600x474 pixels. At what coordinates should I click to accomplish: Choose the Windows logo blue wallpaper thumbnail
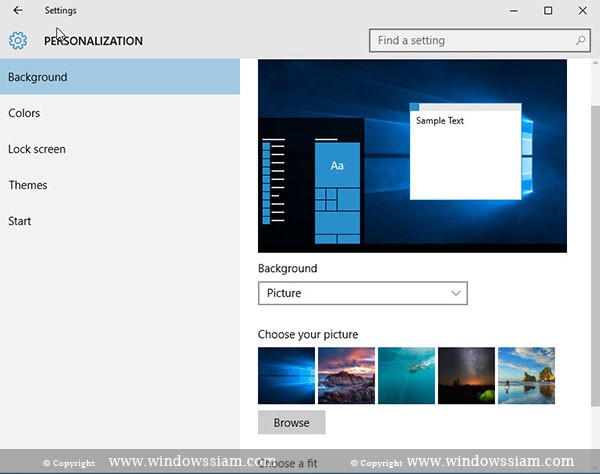[x=286, y=375]
